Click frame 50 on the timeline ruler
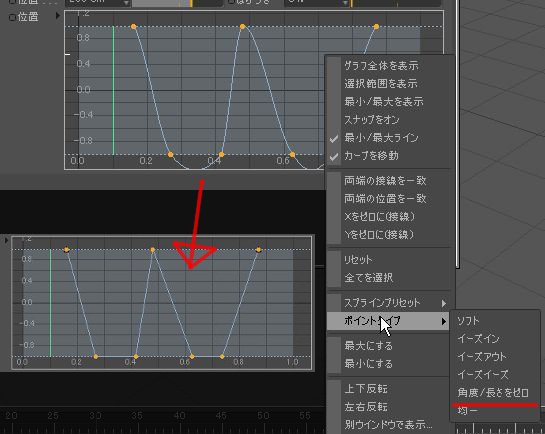This screenshot has width=545, height=434. pos(263,416)
